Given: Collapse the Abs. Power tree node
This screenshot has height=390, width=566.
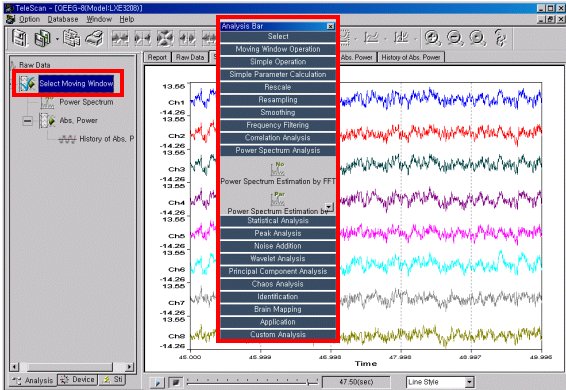Looking at the screenshot, I should pos(27,121).
